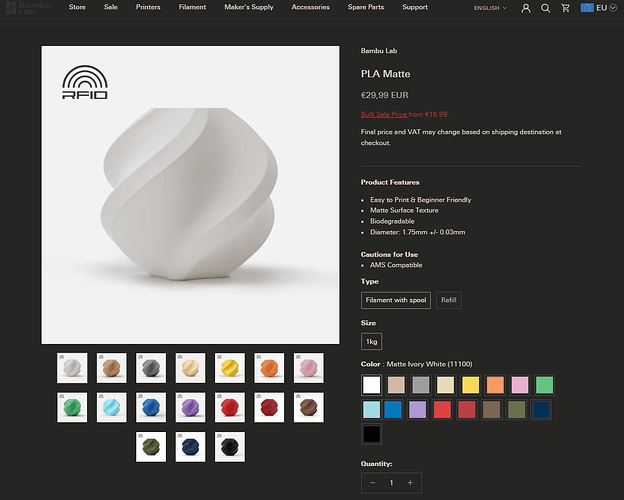Open the bright red vase thumbnail
Screen dimensions: 624x500
point(230,407)
